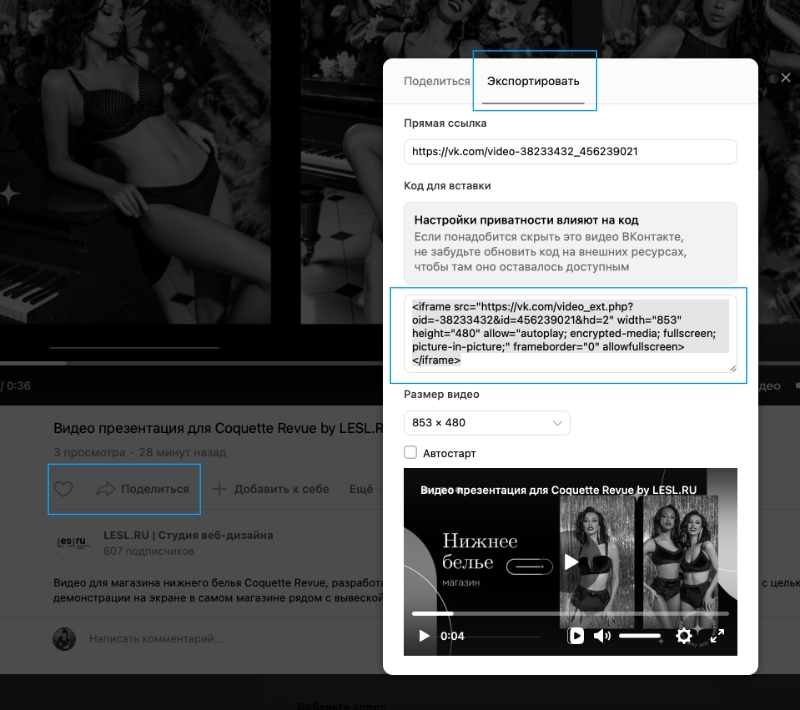Open the 853 × 480 video size dropdown
Viewport: 800px width, 710px height.
coord(487,423)
